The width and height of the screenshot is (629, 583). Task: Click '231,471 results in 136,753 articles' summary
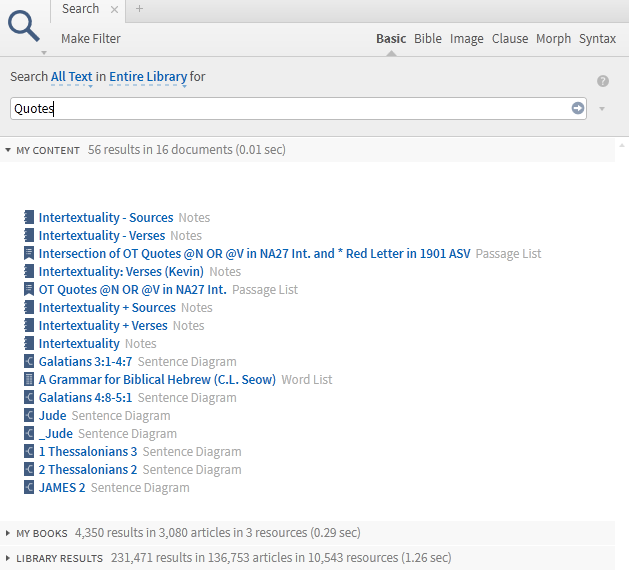[281, 558]
